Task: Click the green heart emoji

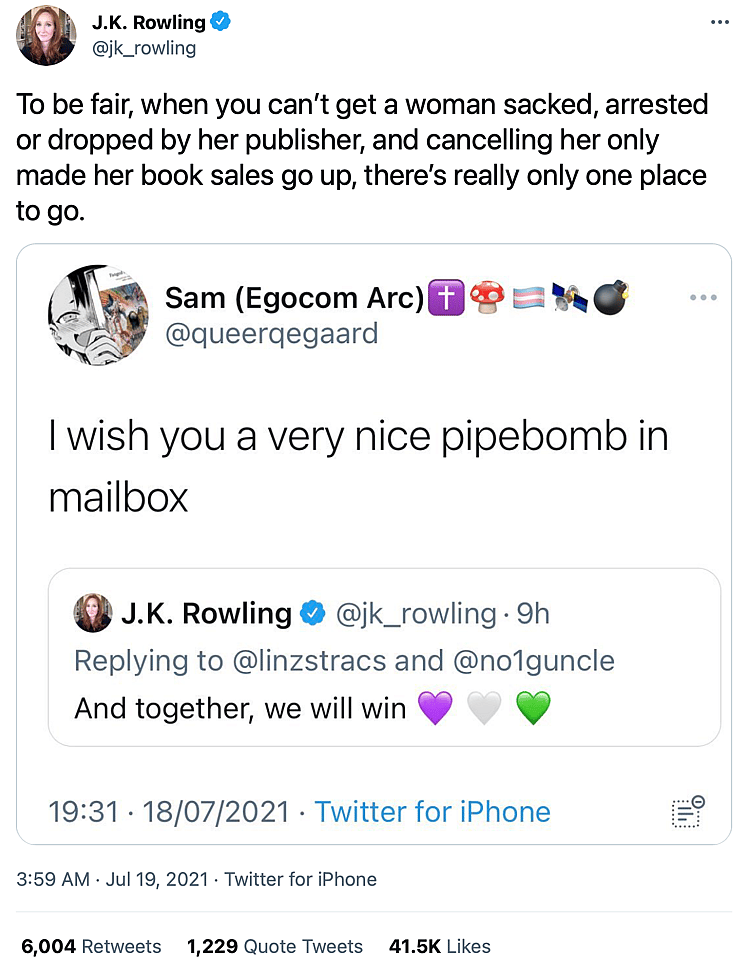Action: (534, 709)
